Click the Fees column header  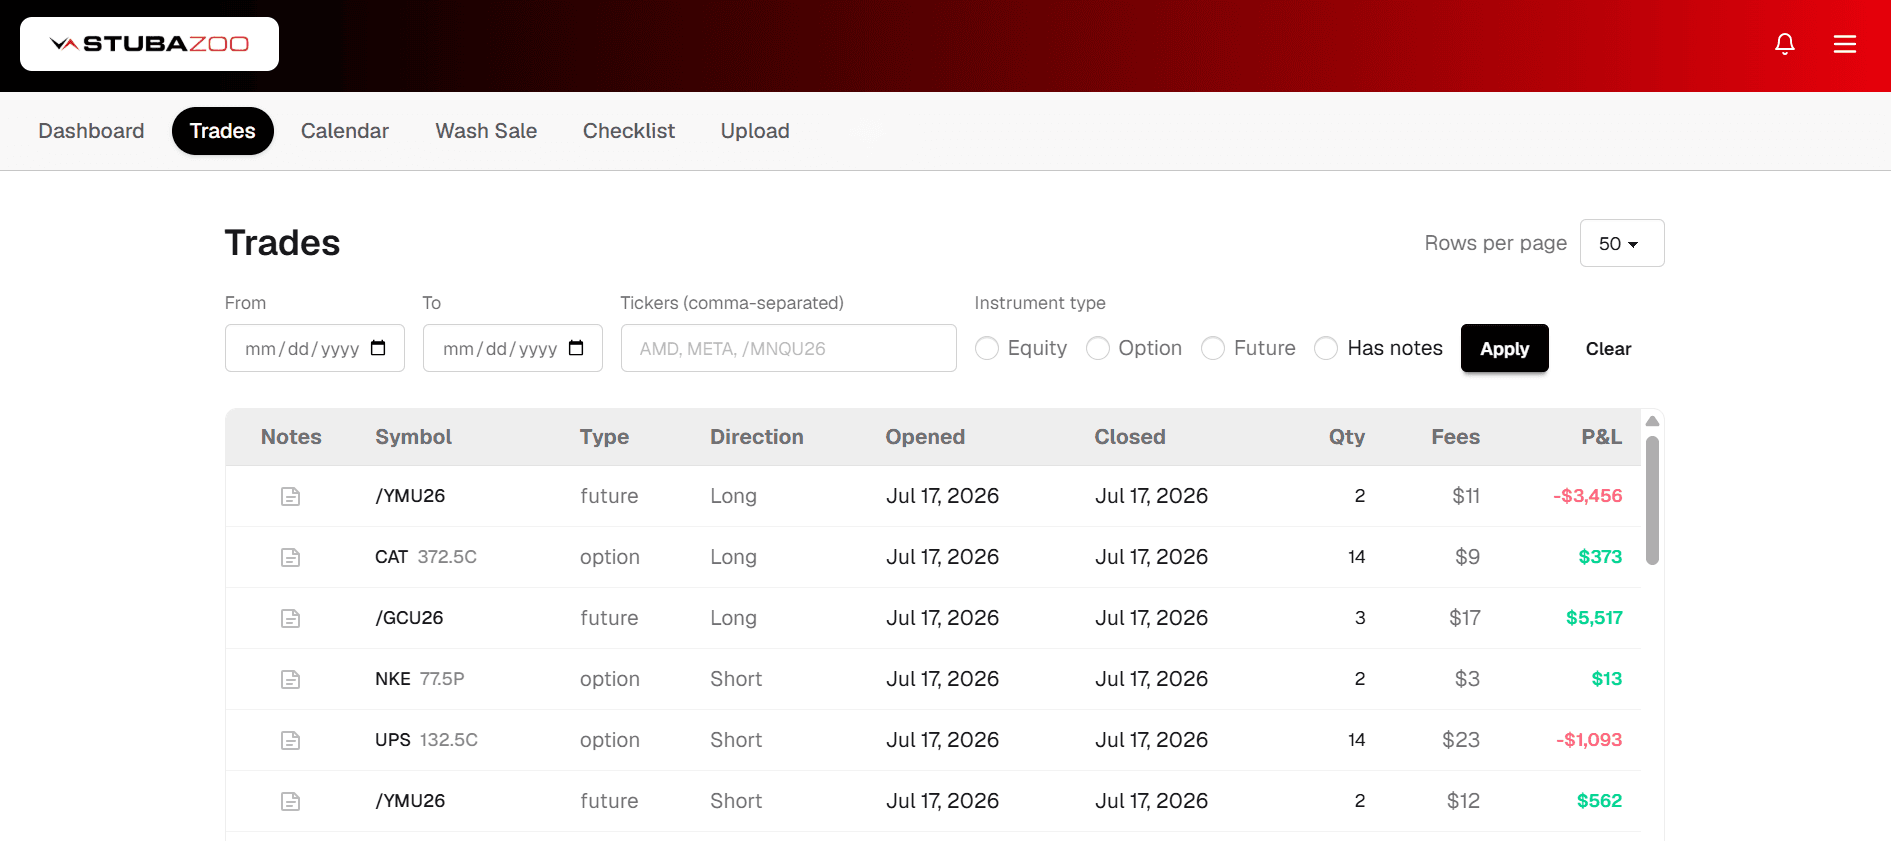coord(1455,437)
